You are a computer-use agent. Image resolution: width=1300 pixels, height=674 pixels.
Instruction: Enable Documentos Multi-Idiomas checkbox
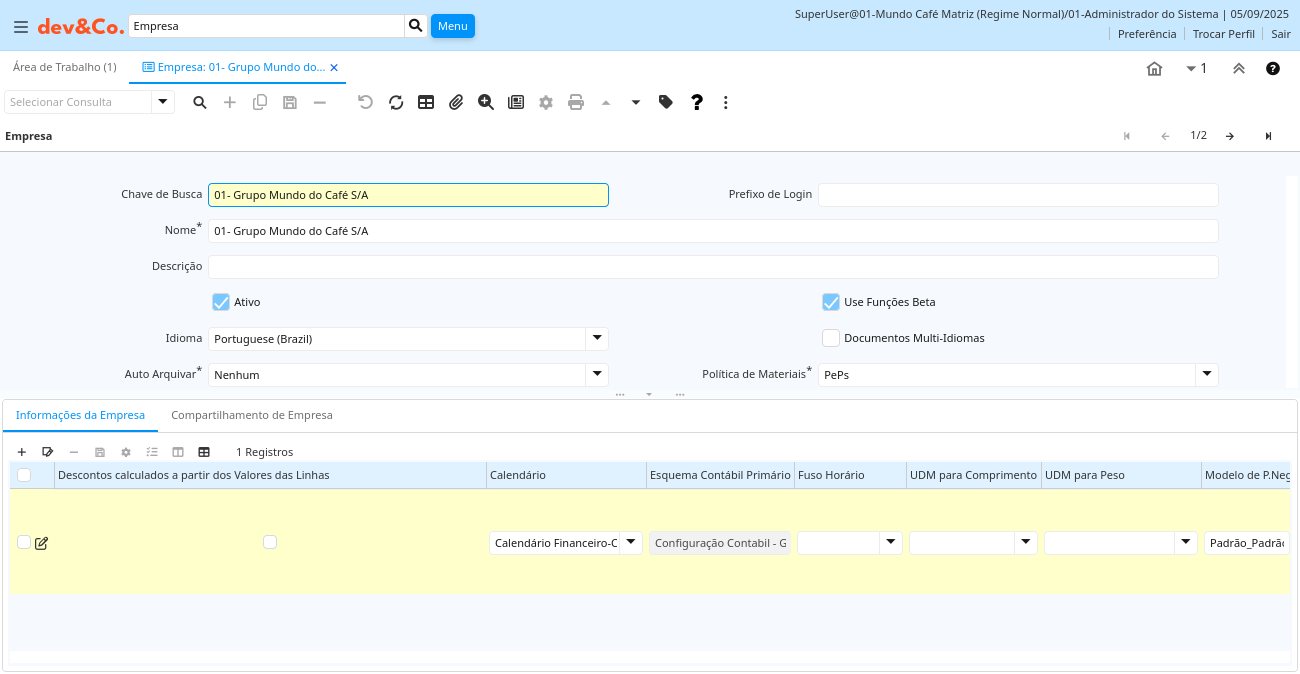[x=830, y=338]
